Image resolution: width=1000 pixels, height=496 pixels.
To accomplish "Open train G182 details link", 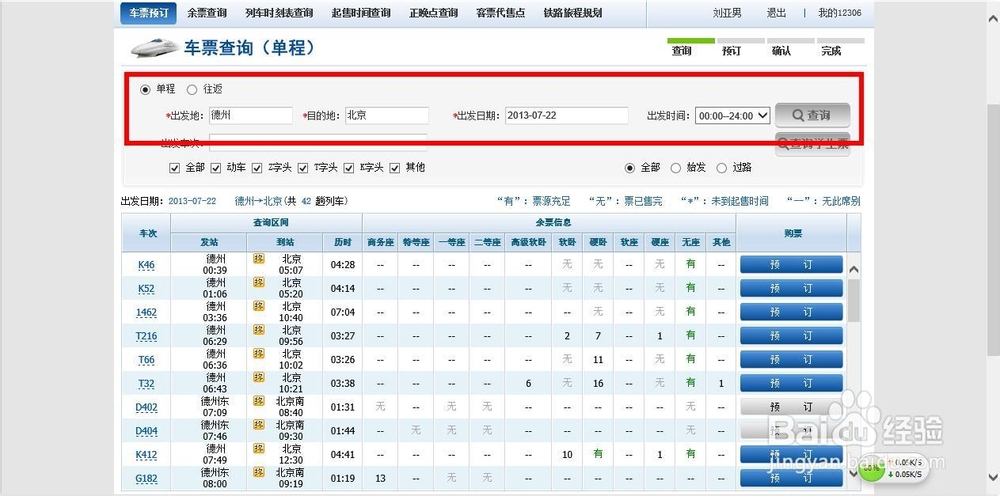I will coord(146,479).
